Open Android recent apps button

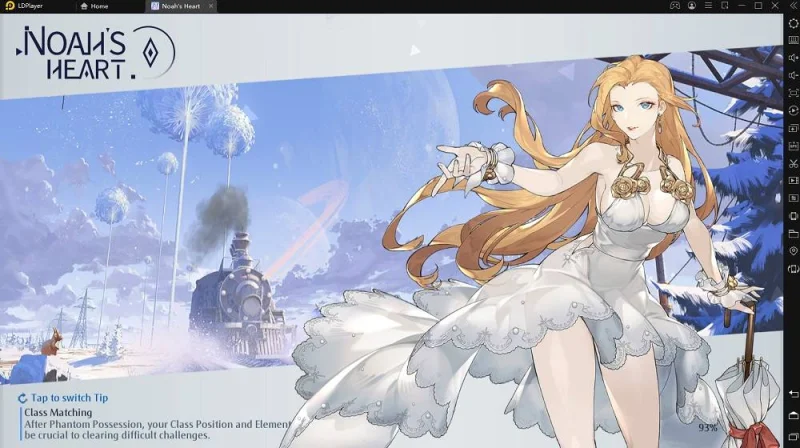pos(793,437)
